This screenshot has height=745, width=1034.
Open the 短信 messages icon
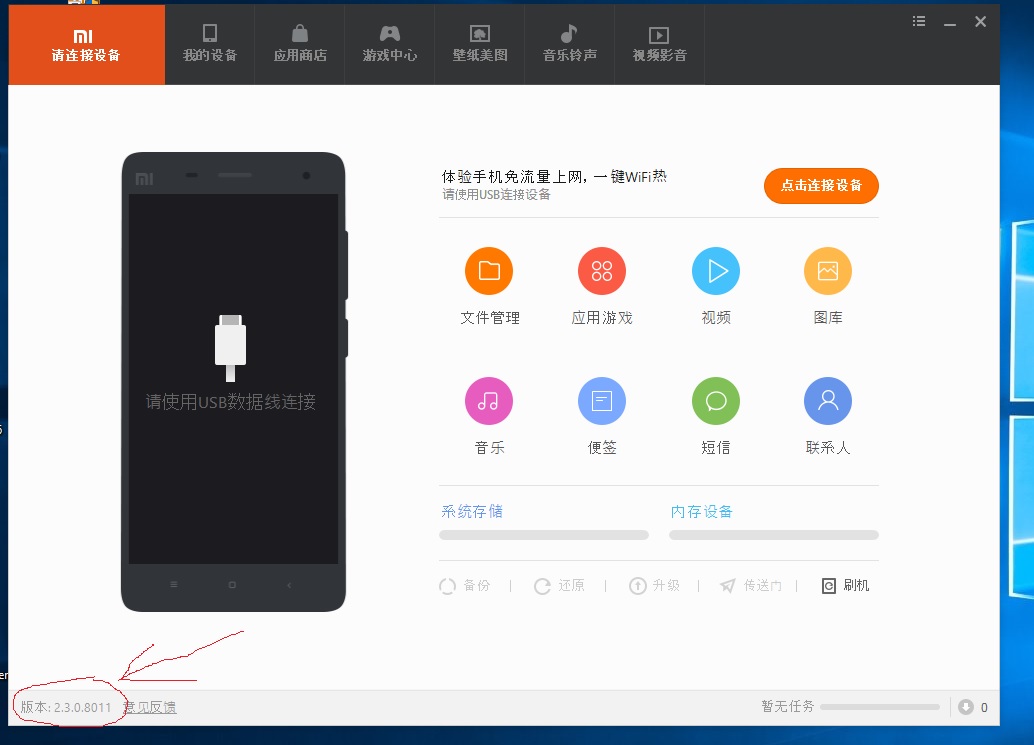click(715, 401)
